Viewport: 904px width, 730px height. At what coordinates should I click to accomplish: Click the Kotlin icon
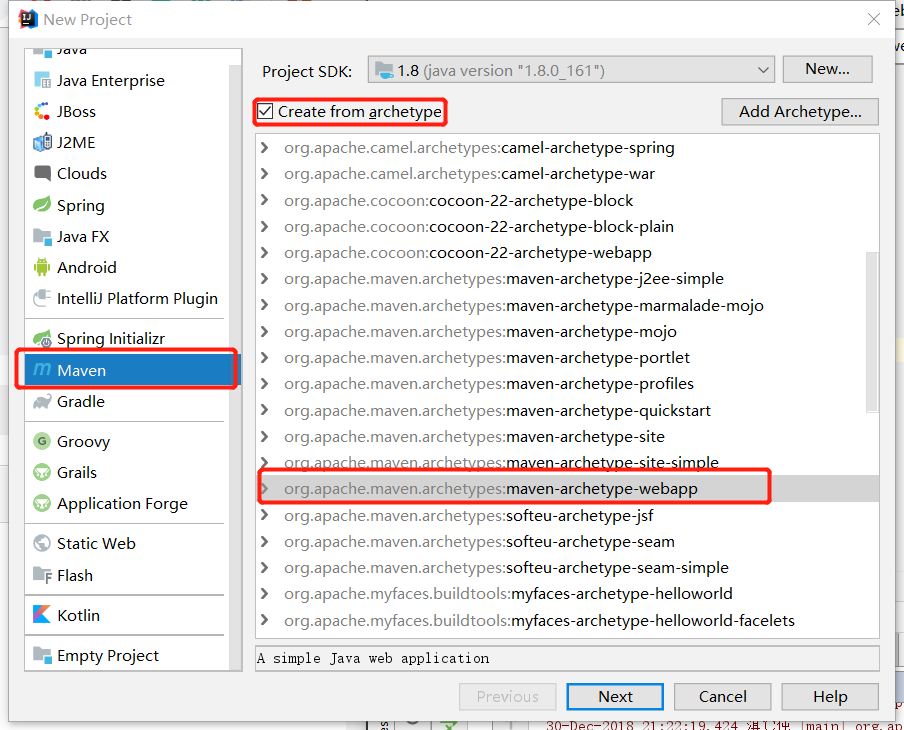click(42, 615)
